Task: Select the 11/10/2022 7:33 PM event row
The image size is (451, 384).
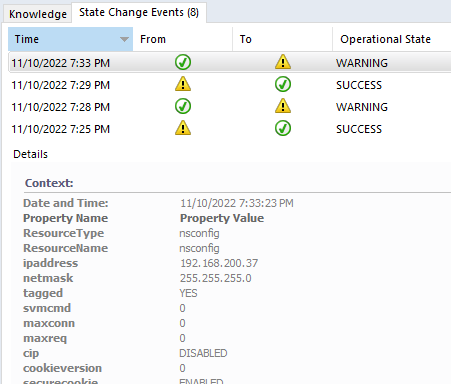Action: 230,62
